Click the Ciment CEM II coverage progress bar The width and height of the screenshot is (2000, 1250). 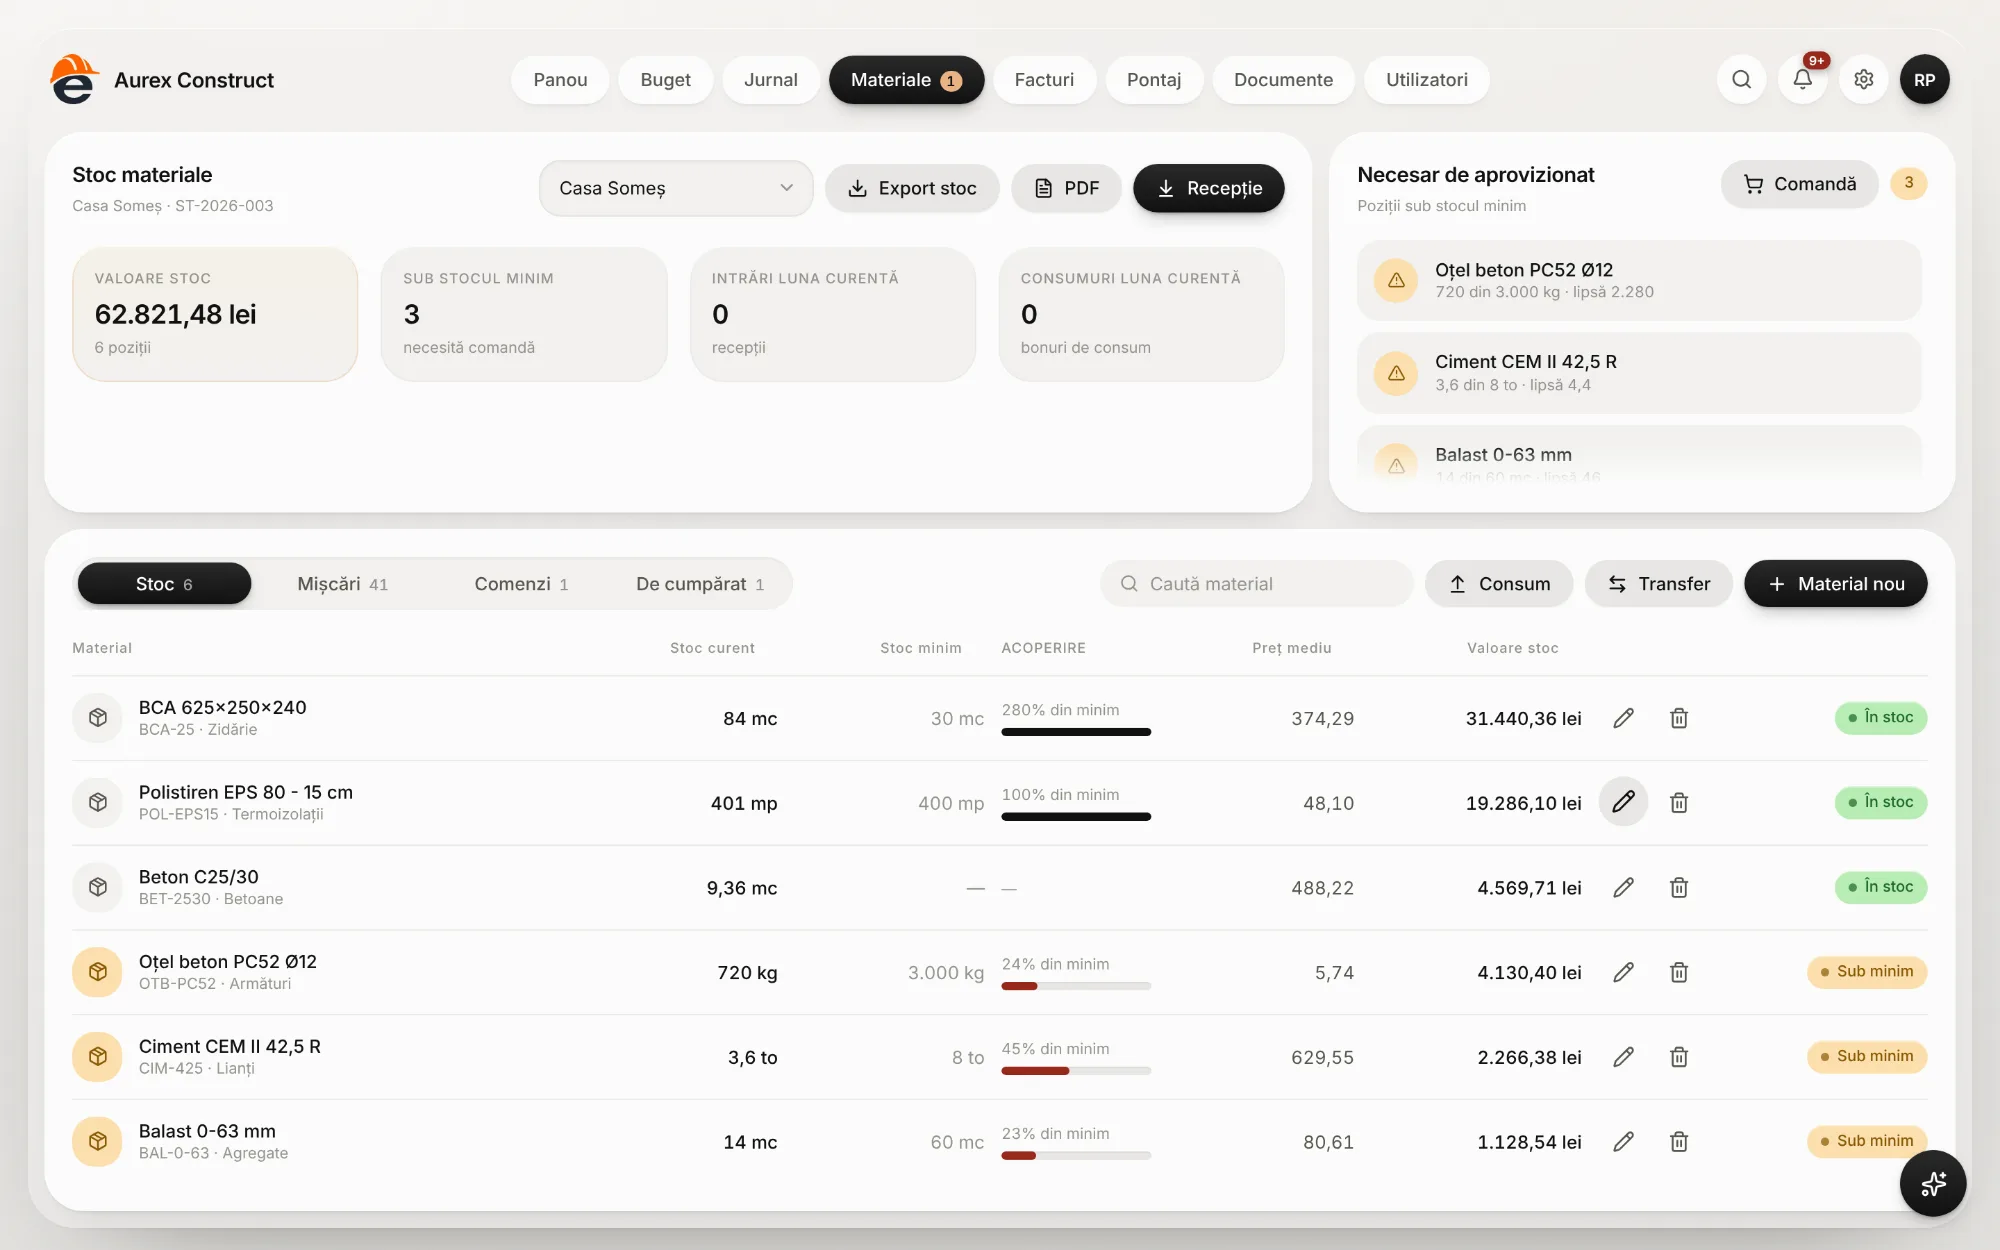click(x=1076, y=1071)
